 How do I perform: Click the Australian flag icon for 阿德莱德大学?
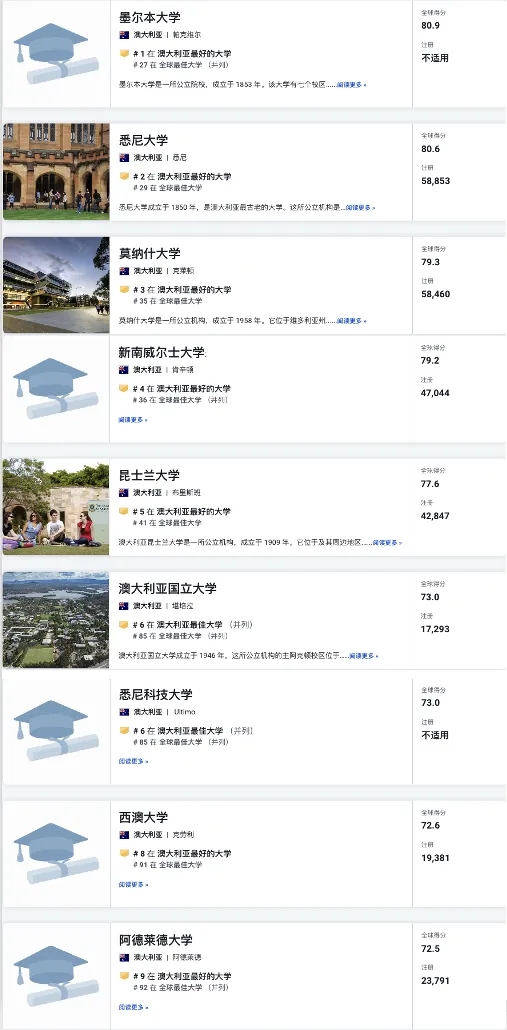pos(124,958)
